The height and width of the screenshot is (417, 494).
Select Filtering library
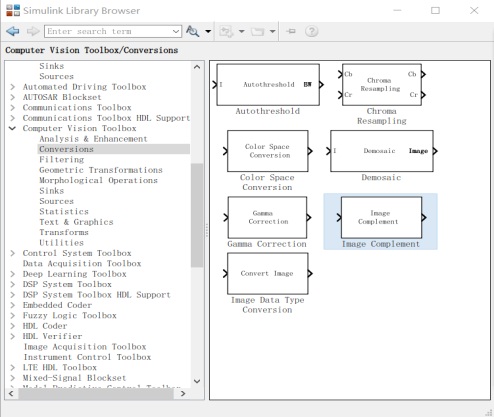pos(62,160)
